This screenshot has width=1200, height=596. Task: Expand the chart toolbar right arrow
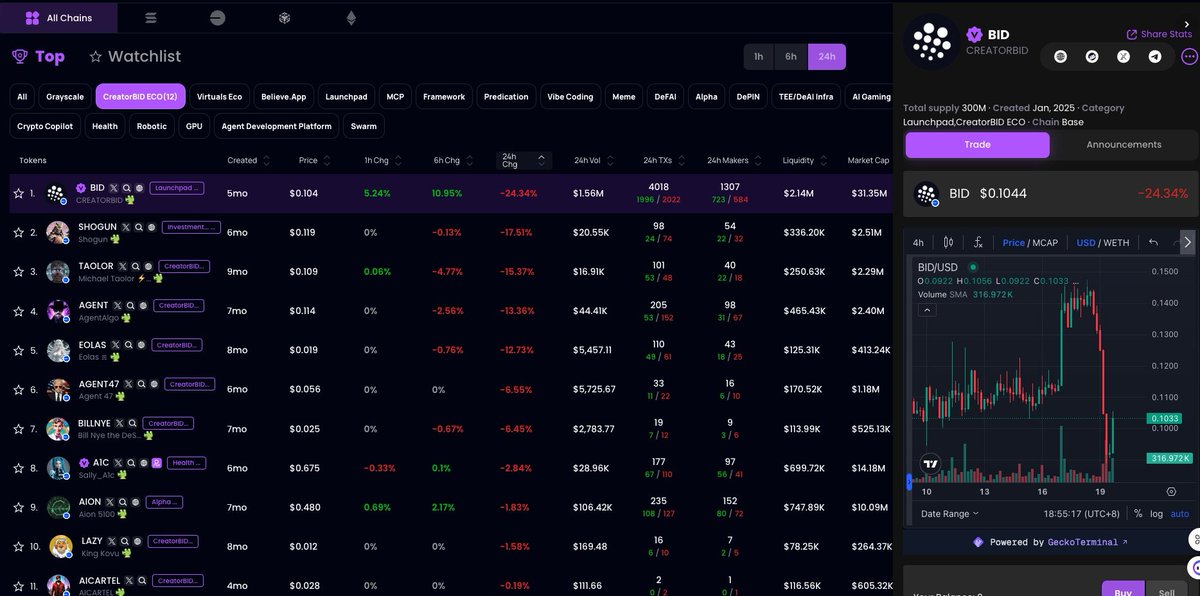click(1187, 242)
